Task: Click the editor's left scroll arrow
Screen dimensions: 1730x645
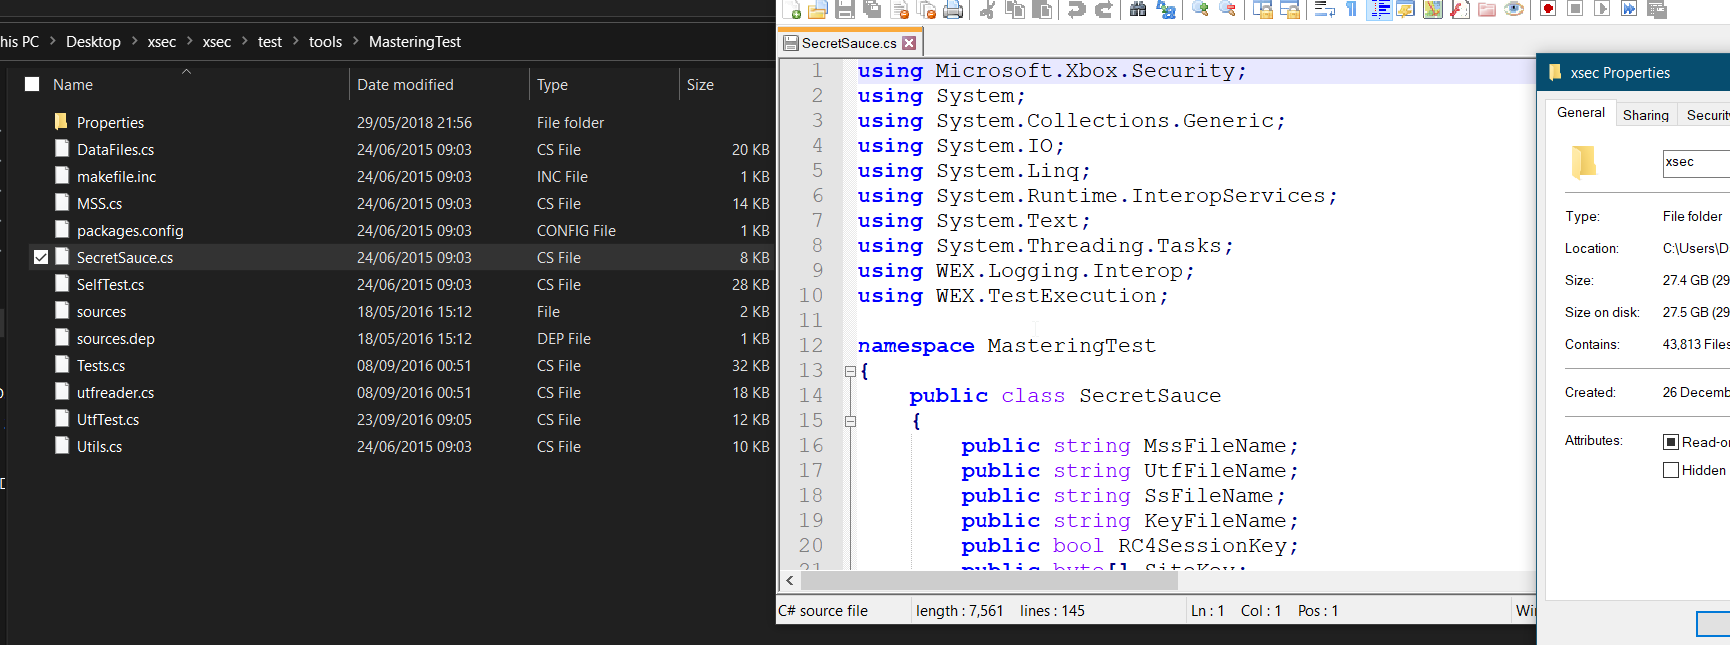Action: [790, 580]
